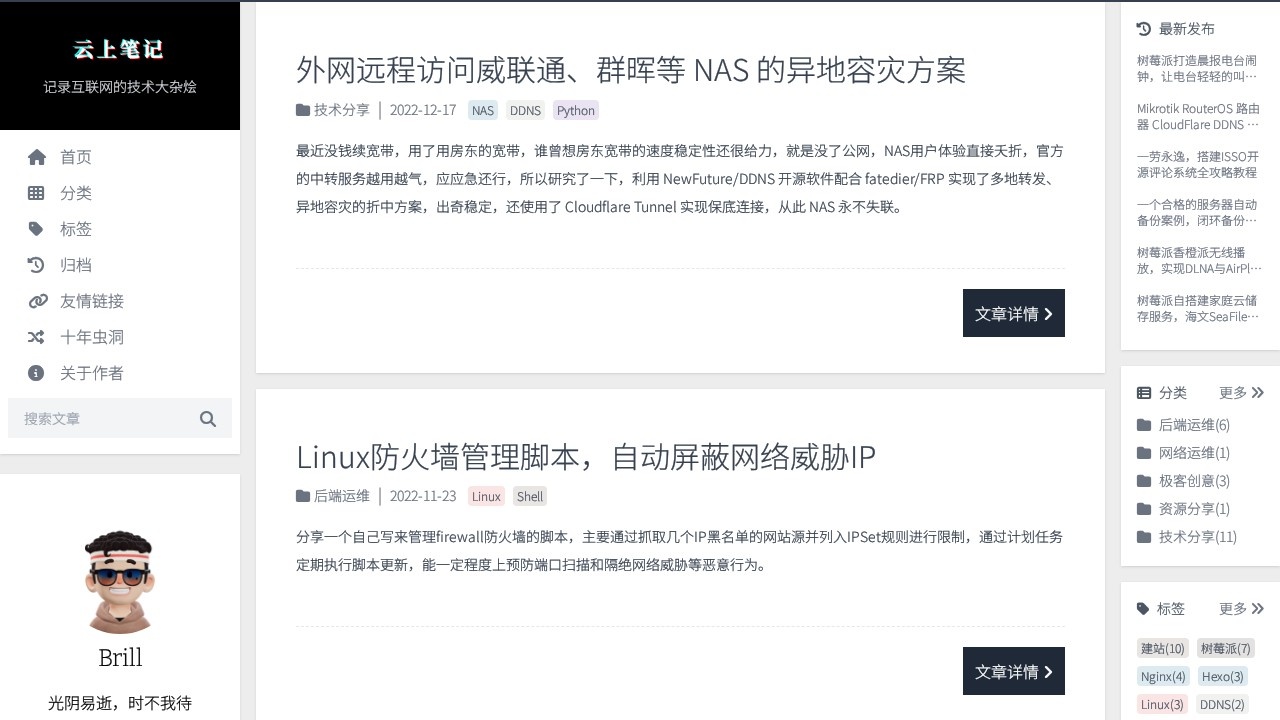This screenshot has height=720, width=1280.
Task: Open the 分类 grid icon in sidebar
Action: 37,193
